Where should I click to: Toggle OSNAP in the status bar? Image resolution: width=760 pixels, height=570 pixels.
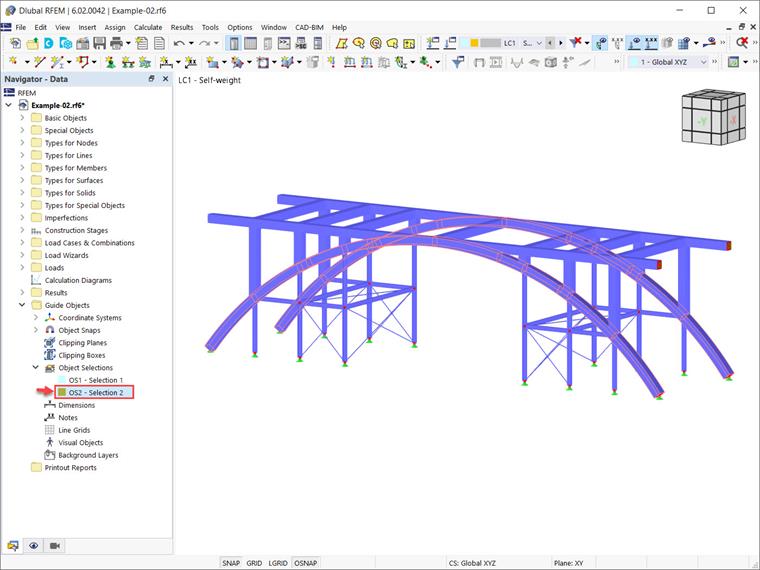[305, 563]
